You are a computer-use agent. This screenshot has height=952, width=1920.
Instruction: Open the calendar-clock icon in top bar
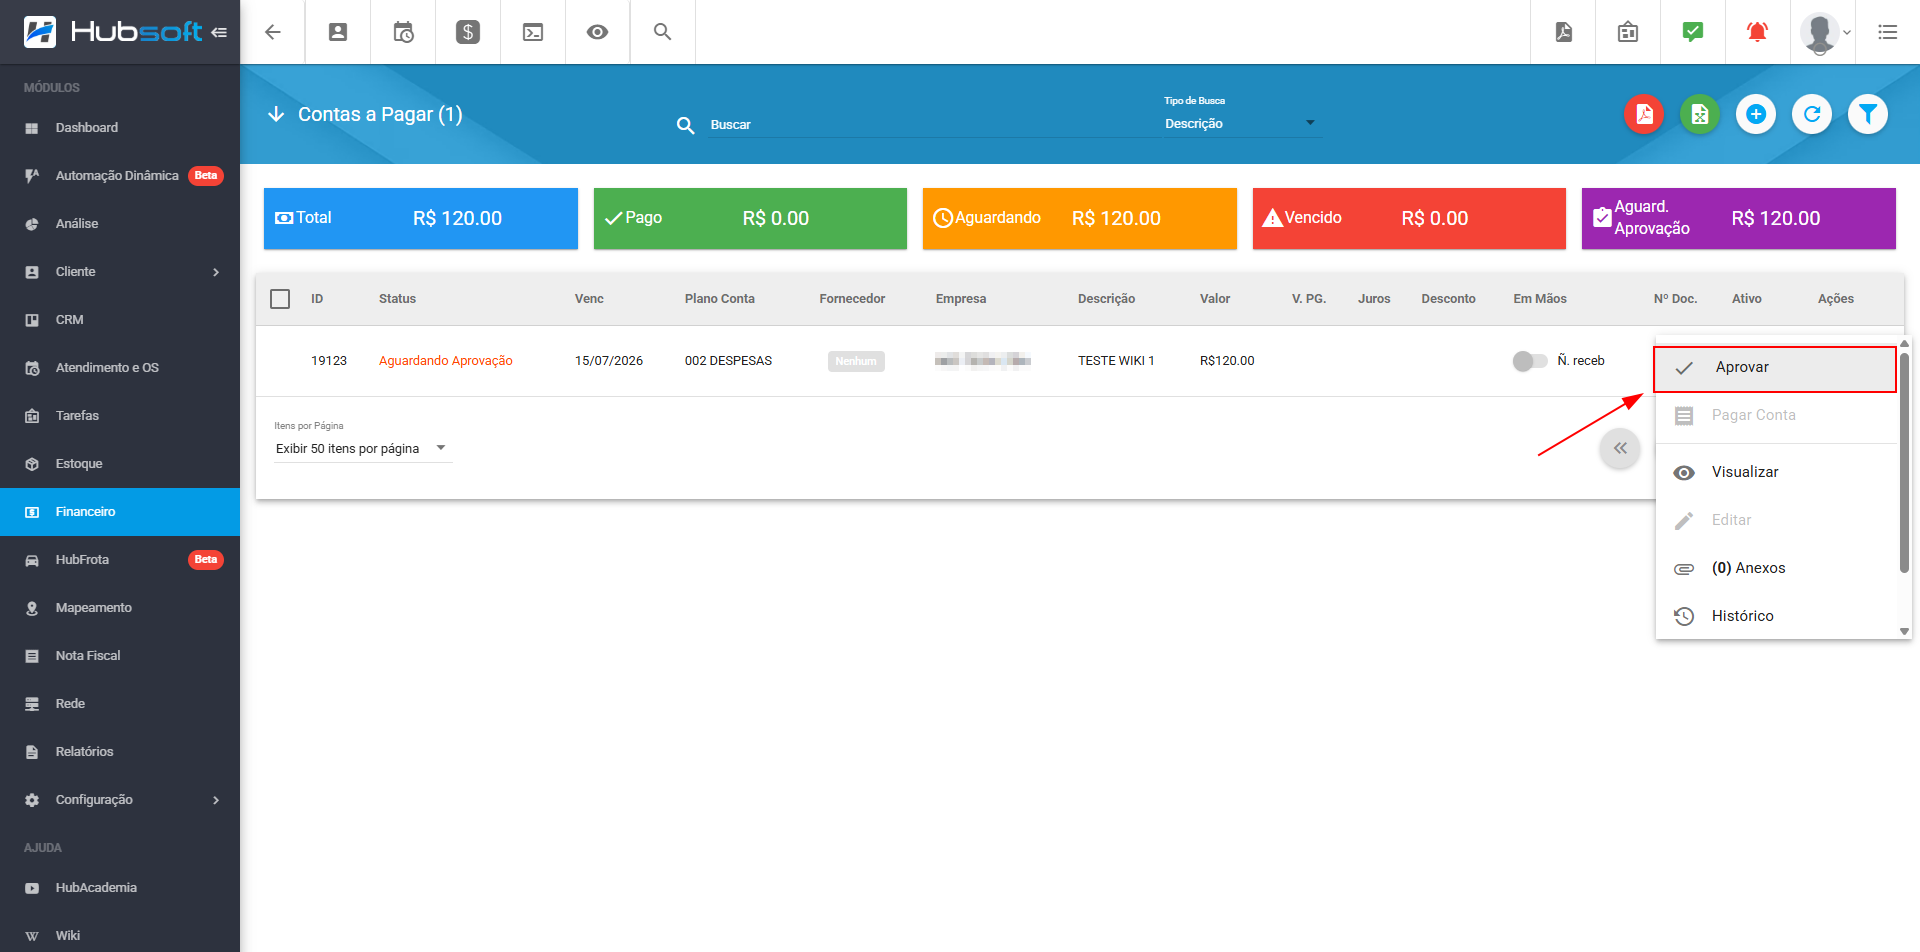coord(403,32)
